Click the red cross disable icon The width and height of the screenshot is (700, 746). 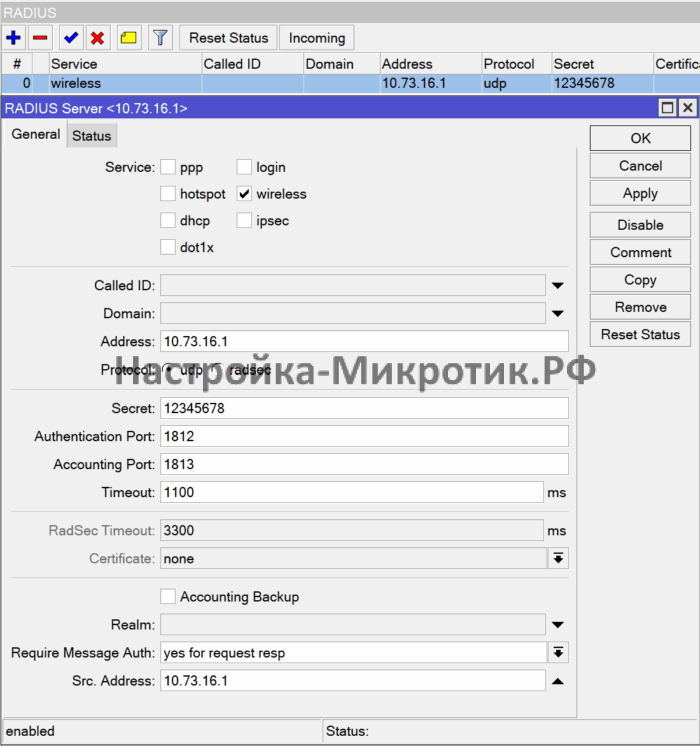(97, 38)
